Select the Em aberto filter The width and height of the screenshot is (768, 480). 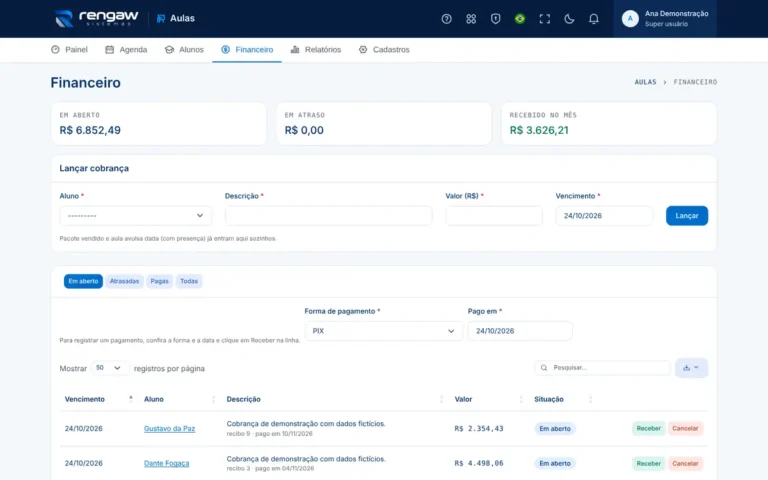(x=83, y=281)
